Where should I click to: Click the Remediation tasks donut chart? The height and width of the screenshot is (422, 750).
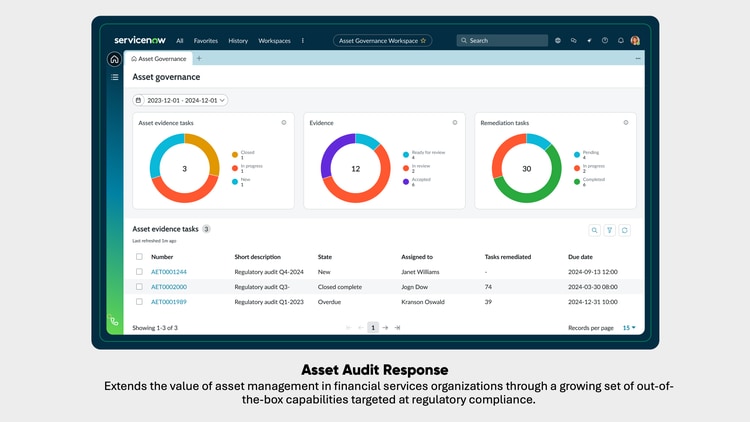click(x=527, y=168)
